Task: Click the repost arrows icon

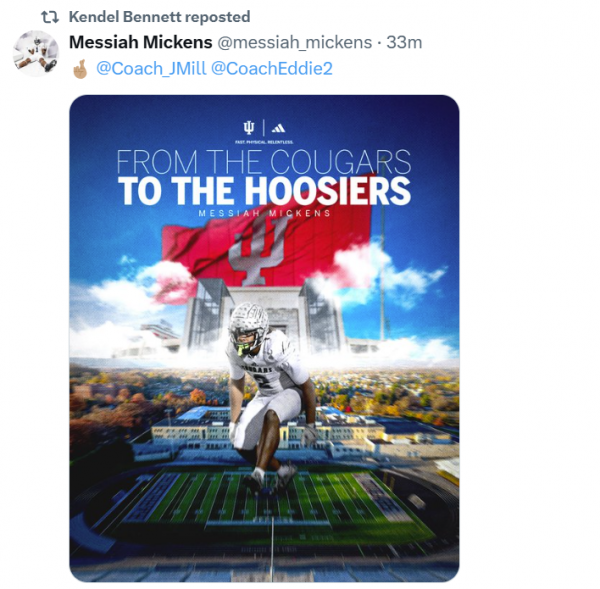Action: click(x=50, y=17)
